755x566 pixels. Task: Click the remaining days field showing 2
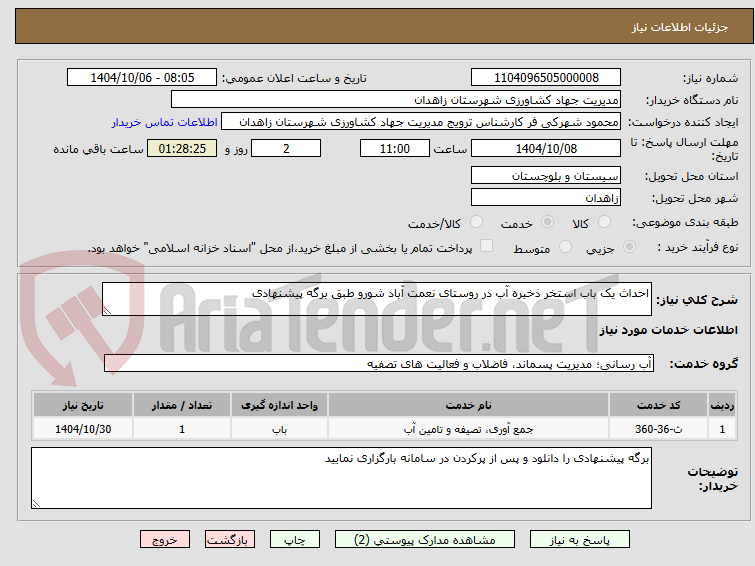[x=286, y=148]
